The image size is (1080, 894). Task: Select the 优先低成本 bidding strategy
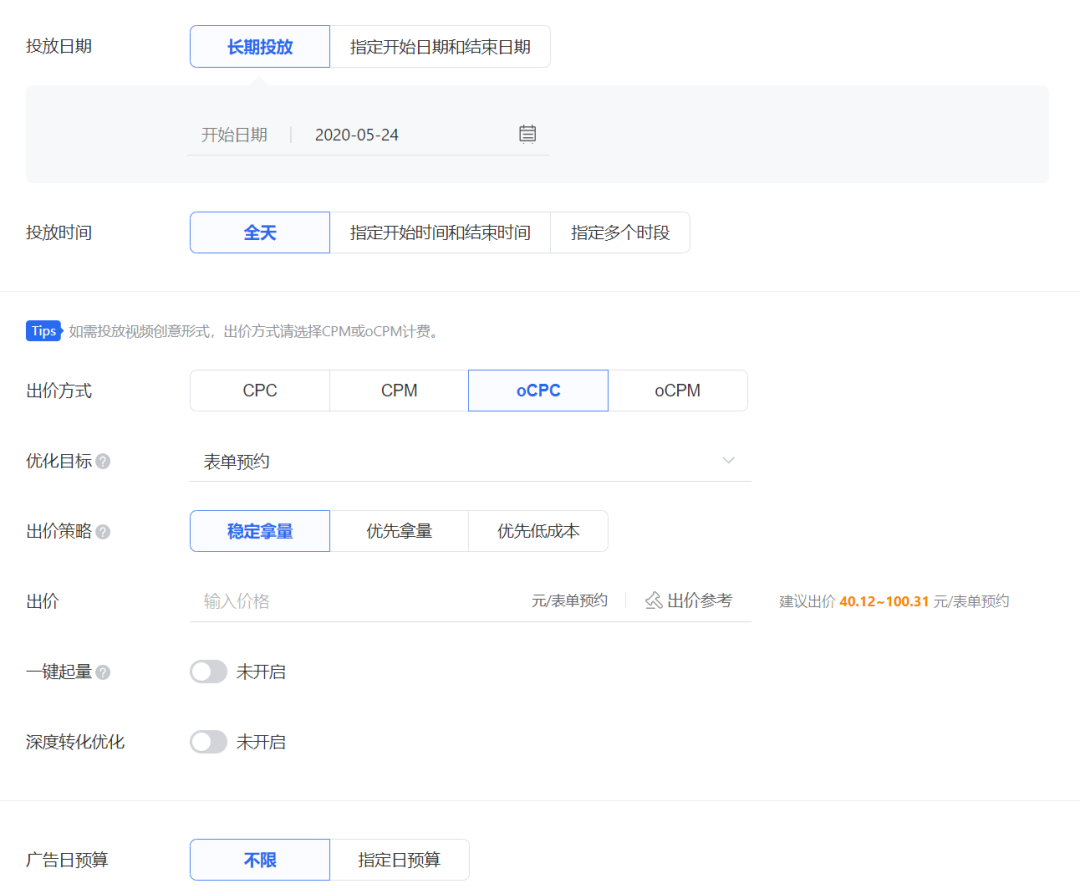coord(538,531)
